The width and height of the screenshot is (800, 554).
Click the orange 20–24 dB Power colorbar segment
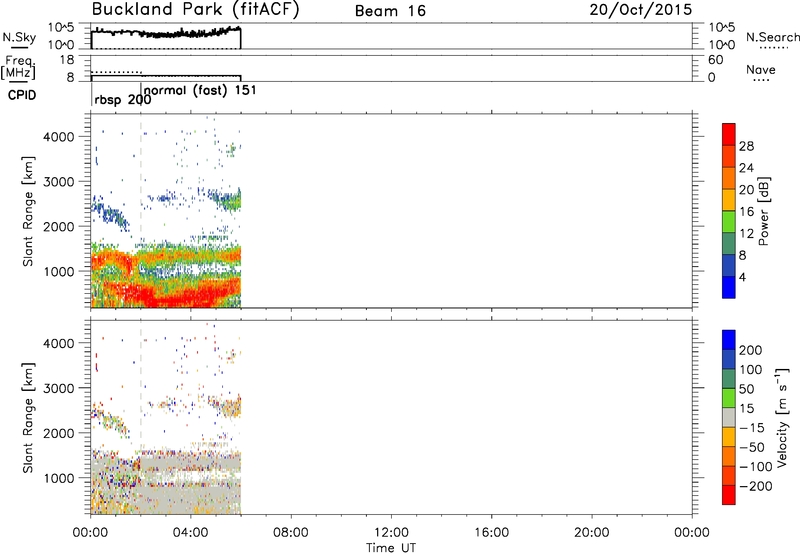729,179
